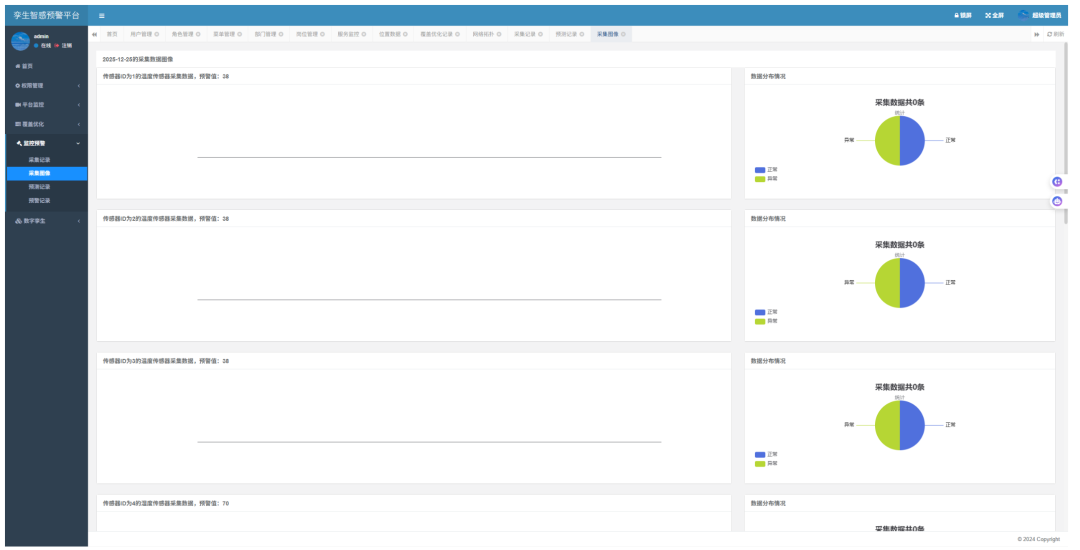
Task: Click the green slice of sensor 2 pie
Action: [x=887, y=283]
